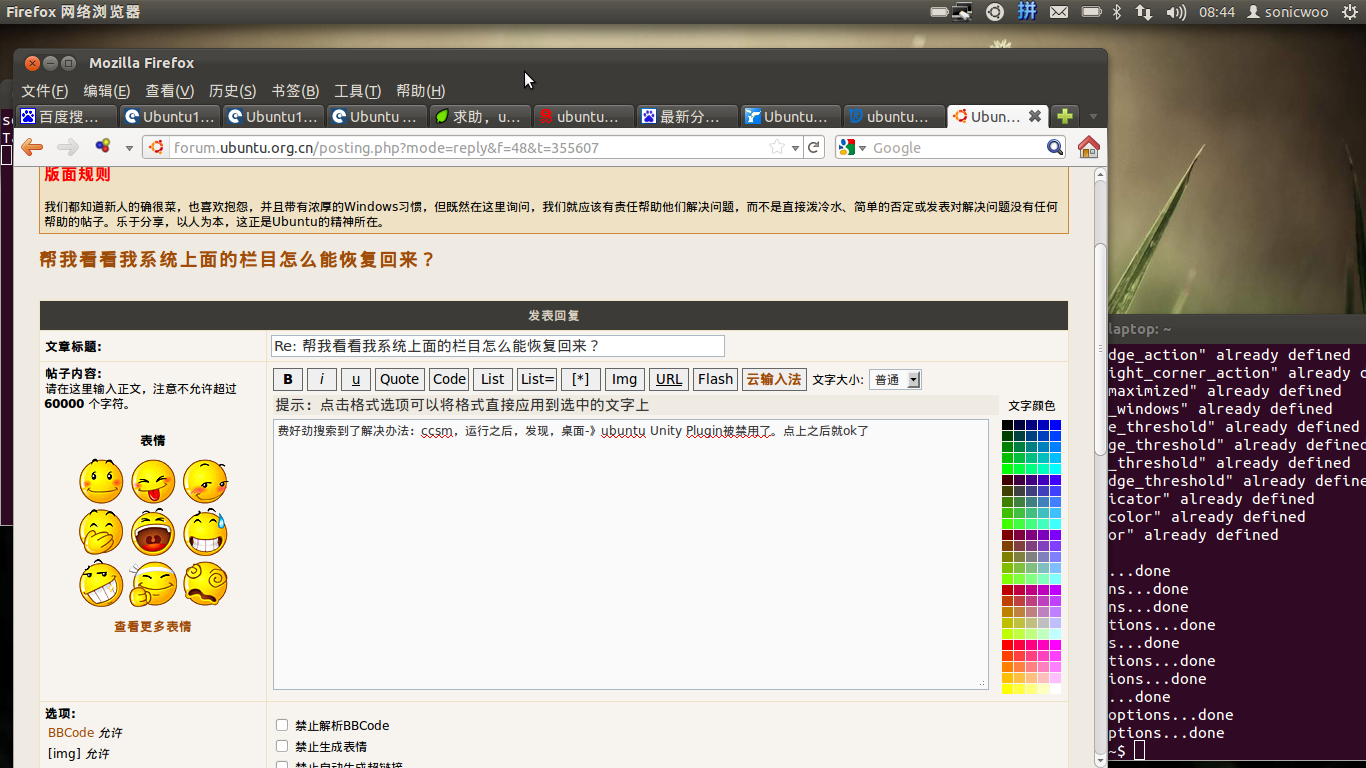Click the List= button

[538, 379]
